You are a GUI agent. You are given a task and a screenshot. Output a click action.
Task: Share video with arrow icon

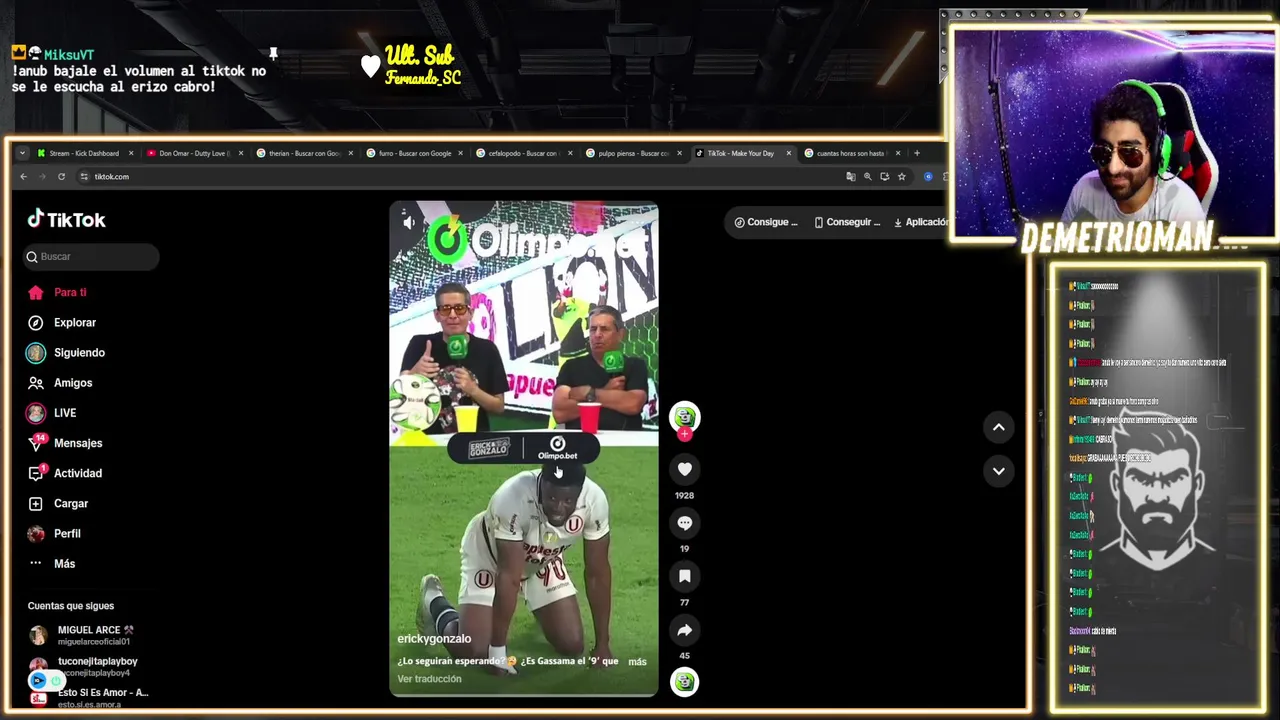pos(684,630)
